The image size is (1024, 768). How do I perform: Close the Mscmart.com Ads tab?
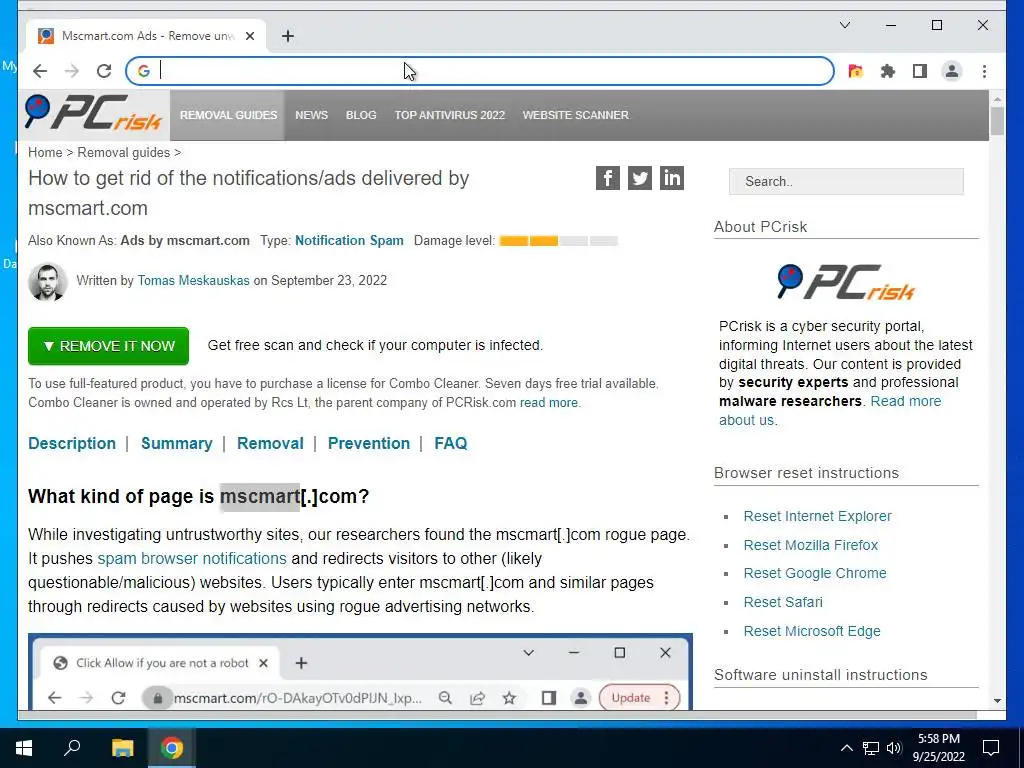[x=249, y=36]
